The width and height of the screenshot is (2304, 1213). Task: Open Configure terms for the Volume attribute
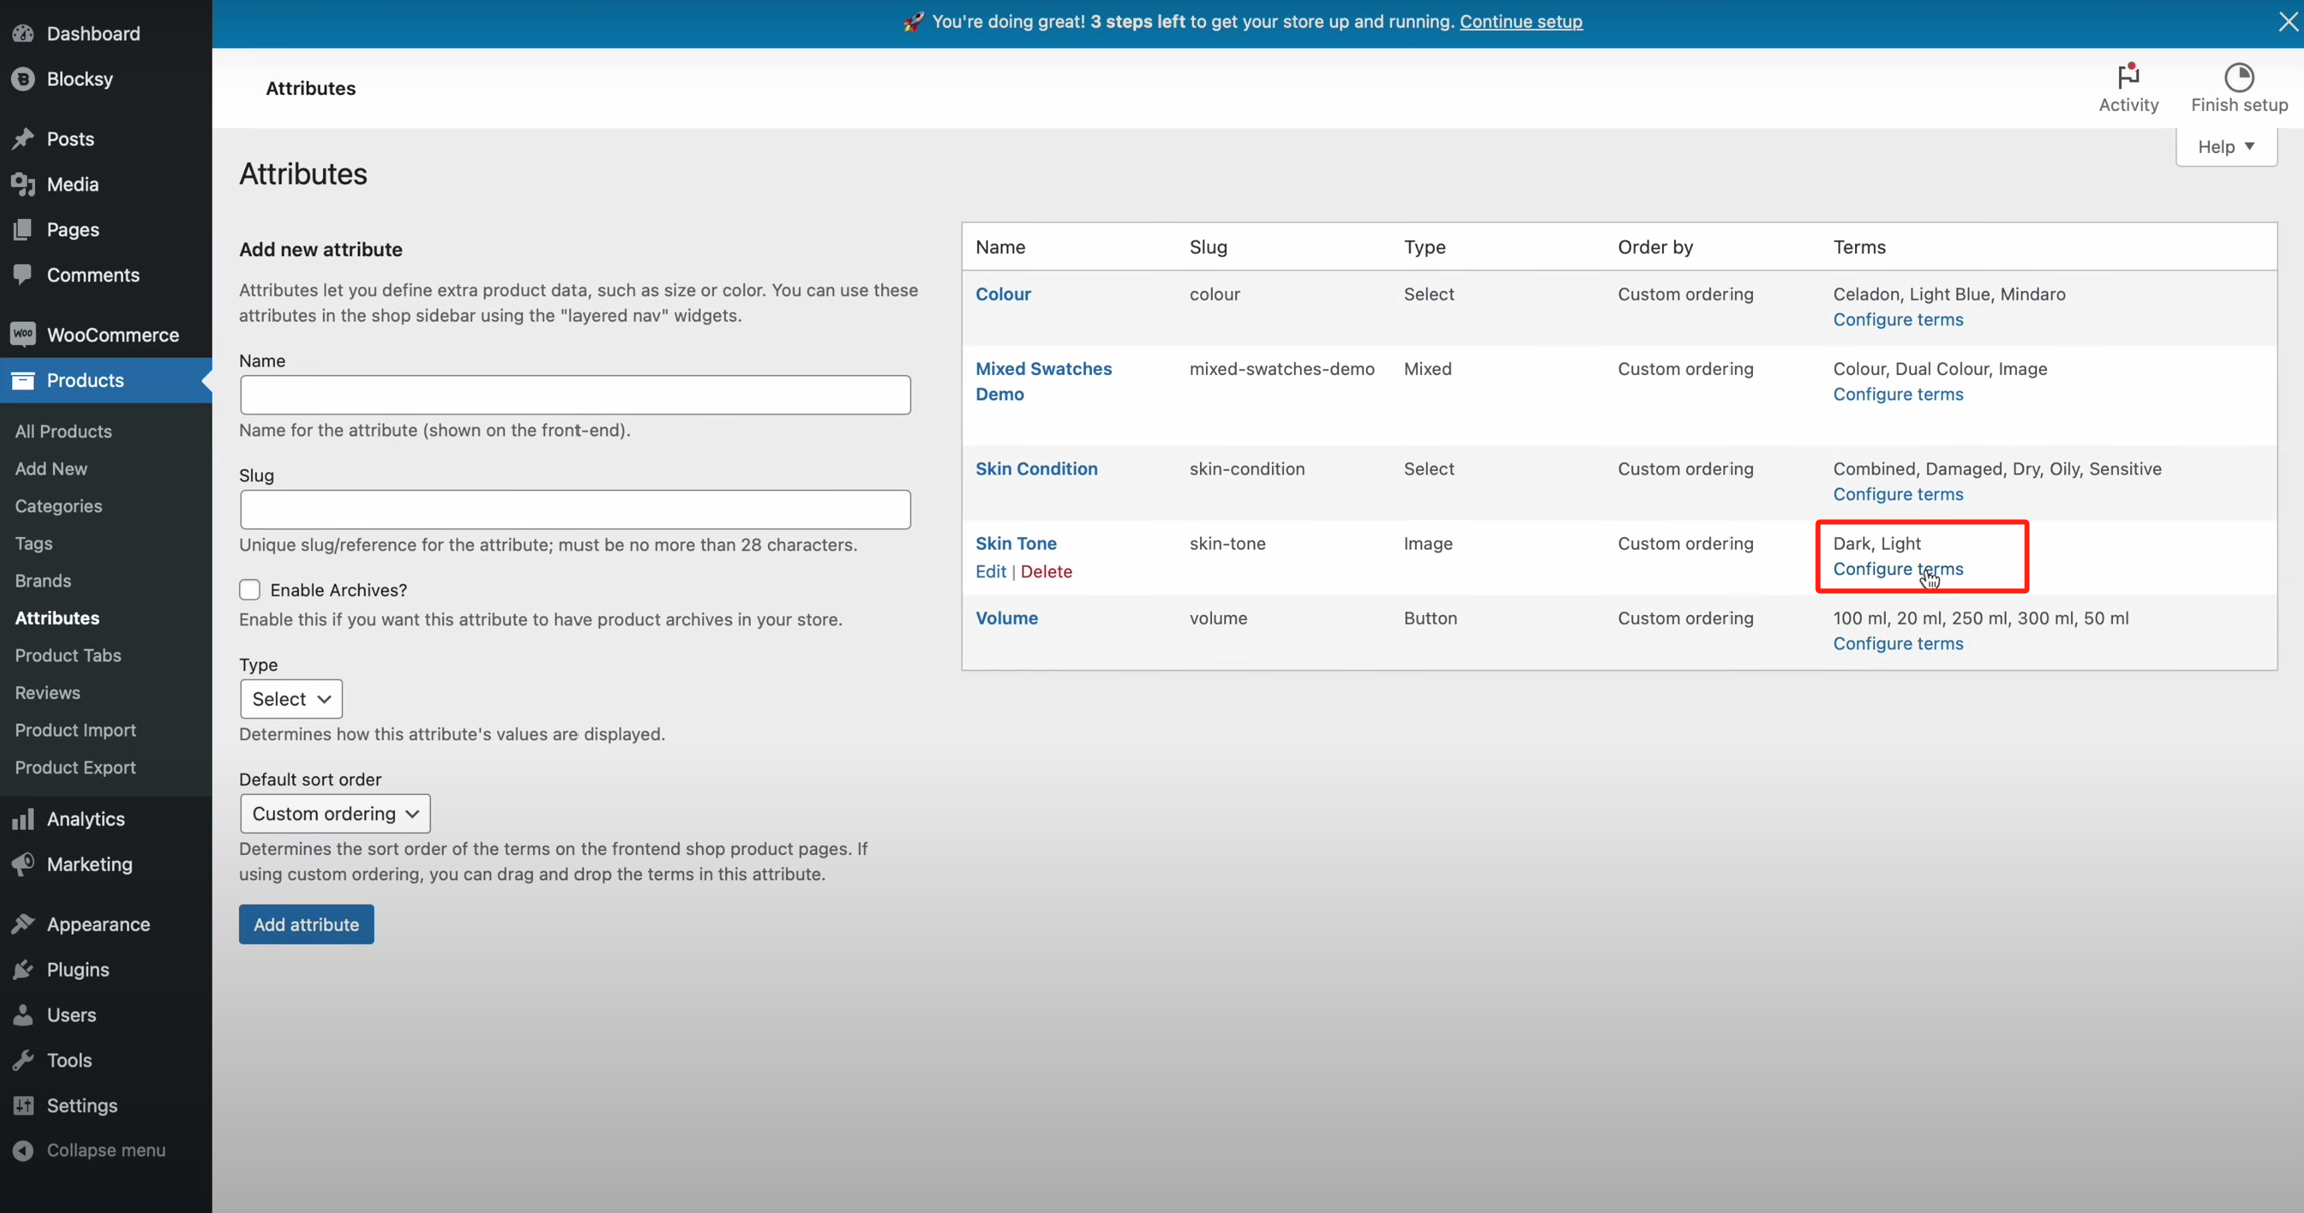click(x=1897, y=643)
